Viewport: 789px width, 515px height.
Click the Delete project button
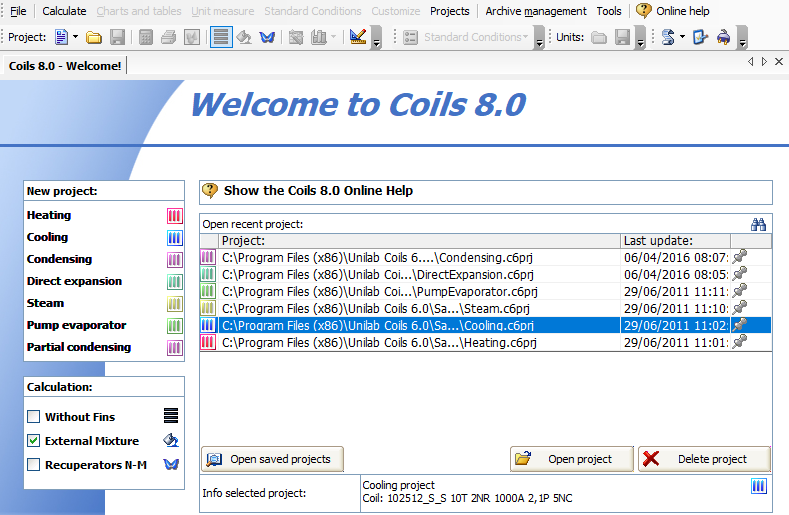click(x=704, y=459)
